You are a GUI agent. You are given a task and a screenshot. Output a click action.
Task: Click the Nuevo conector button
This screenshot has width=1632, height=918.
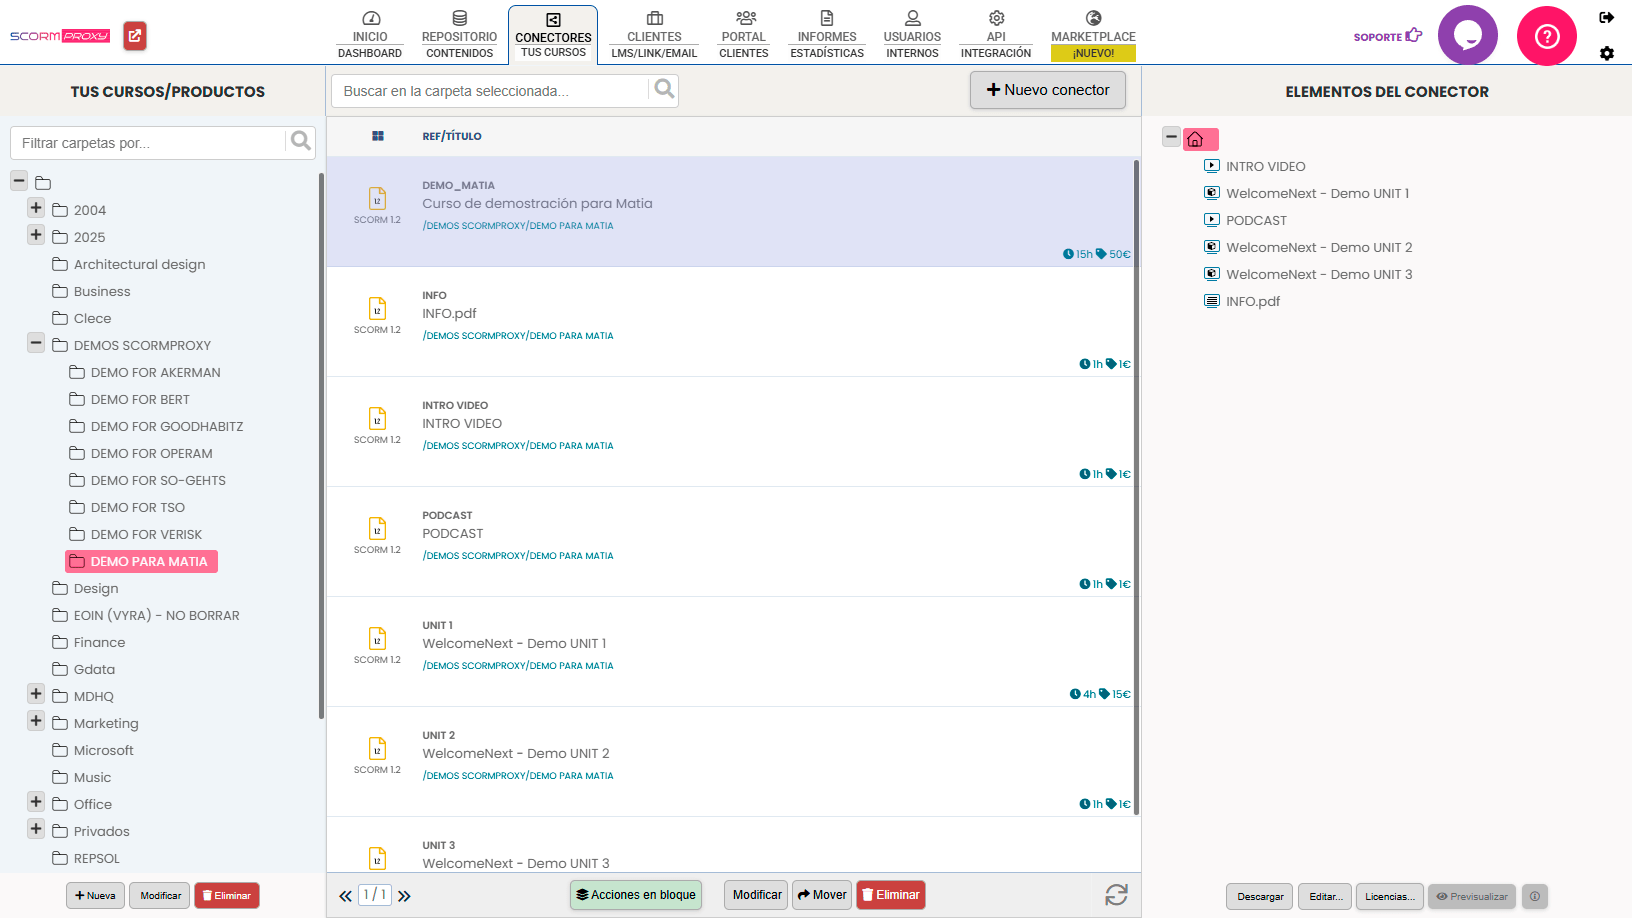[1047, 90]
